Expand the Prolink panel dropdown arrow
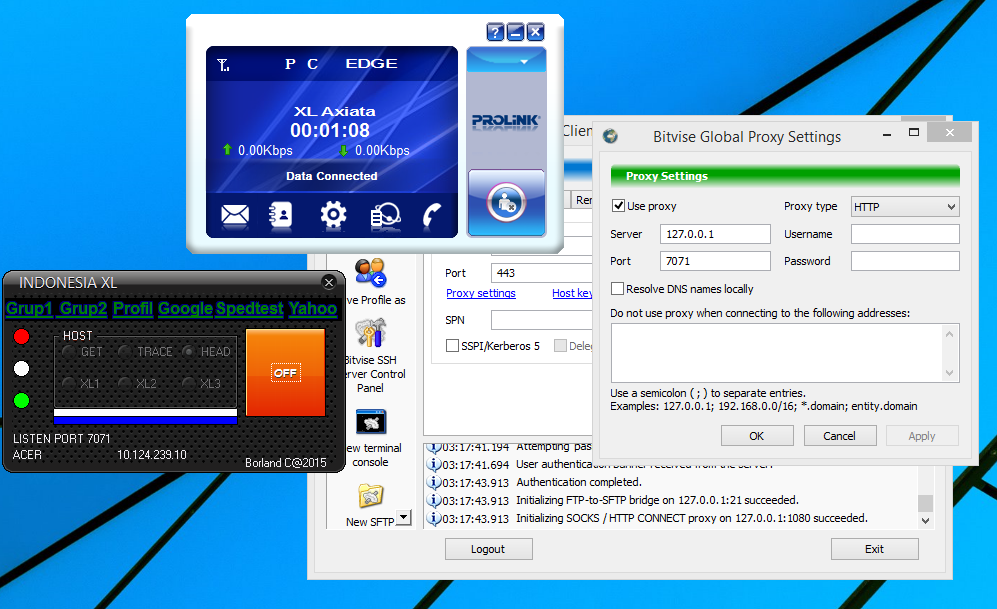The width and height of the screenshot is (997, 609). click(x=524, y=62)
